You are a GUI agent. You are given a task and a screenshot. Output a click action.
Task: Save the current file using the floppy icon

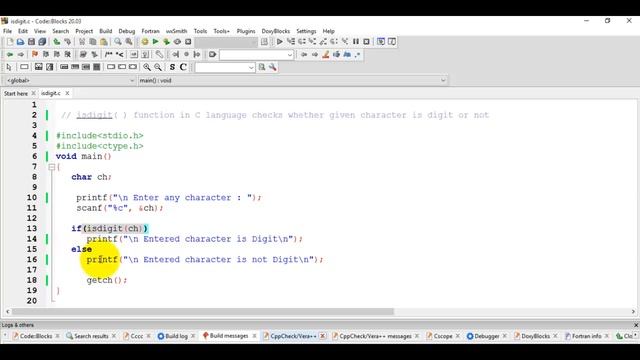(31, 42)
